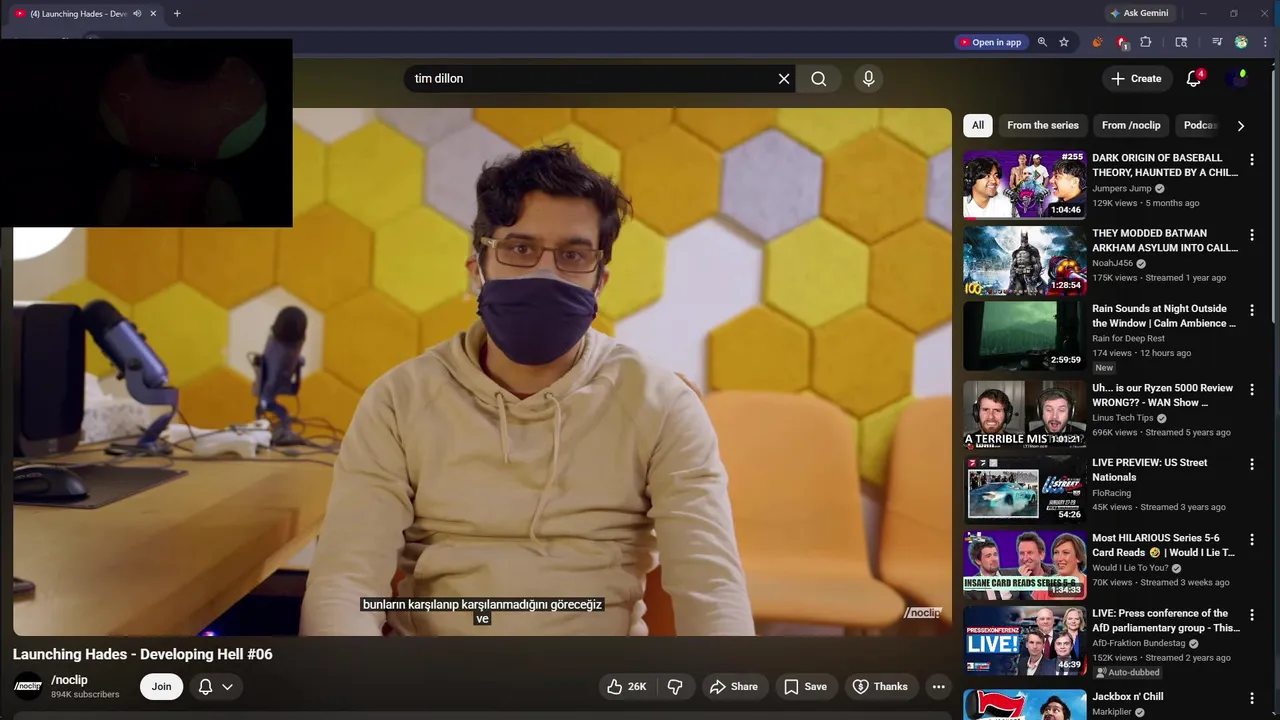1280x720 pixels.
Task: Open options for AfD press conference video
Action: pos(1251,615)
